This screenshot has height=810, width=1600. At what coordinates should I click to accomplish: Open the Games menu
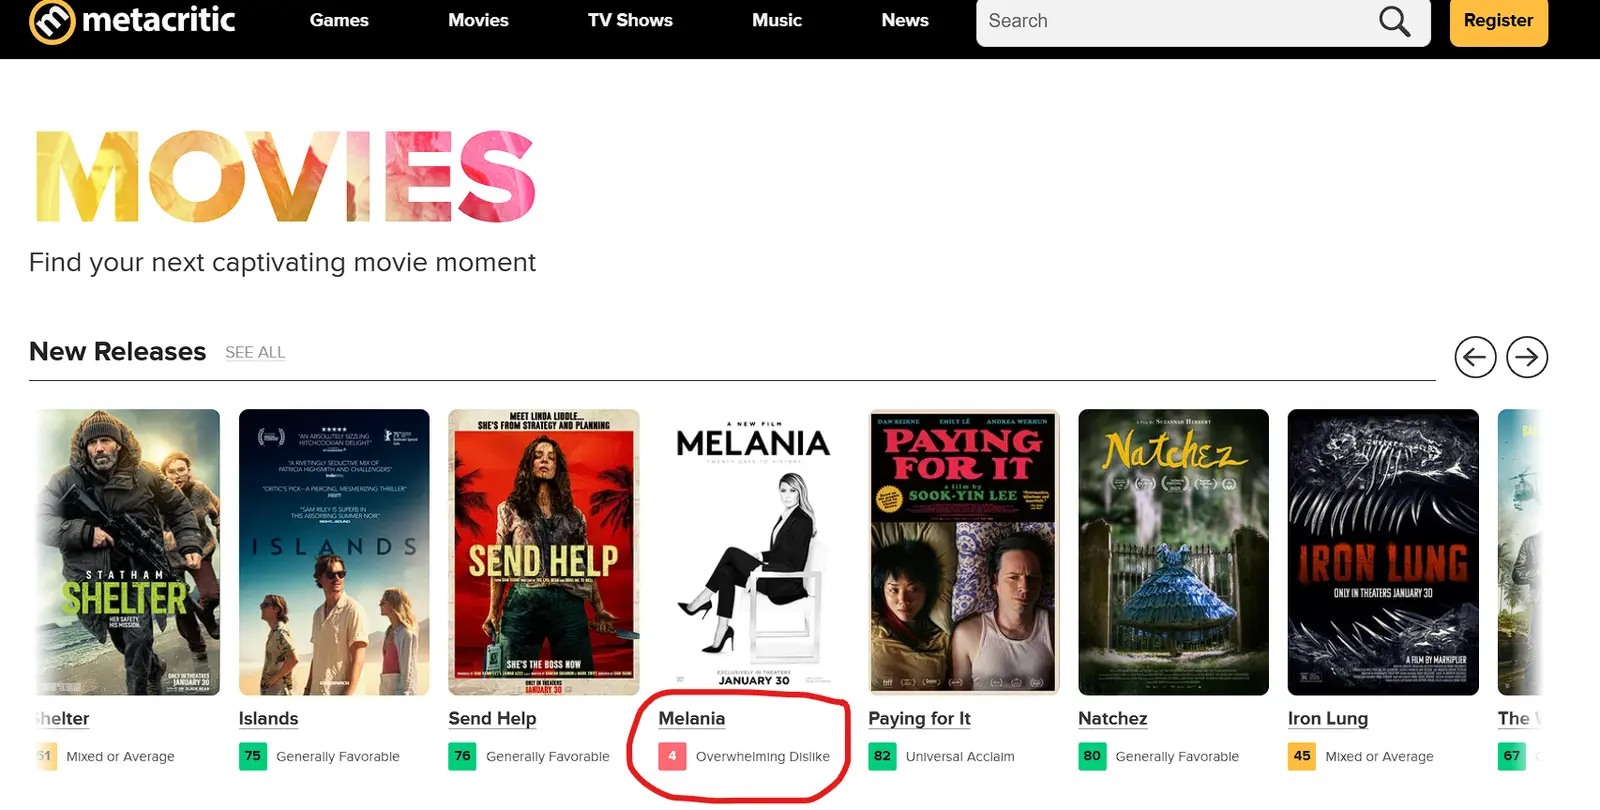[339, 20]
